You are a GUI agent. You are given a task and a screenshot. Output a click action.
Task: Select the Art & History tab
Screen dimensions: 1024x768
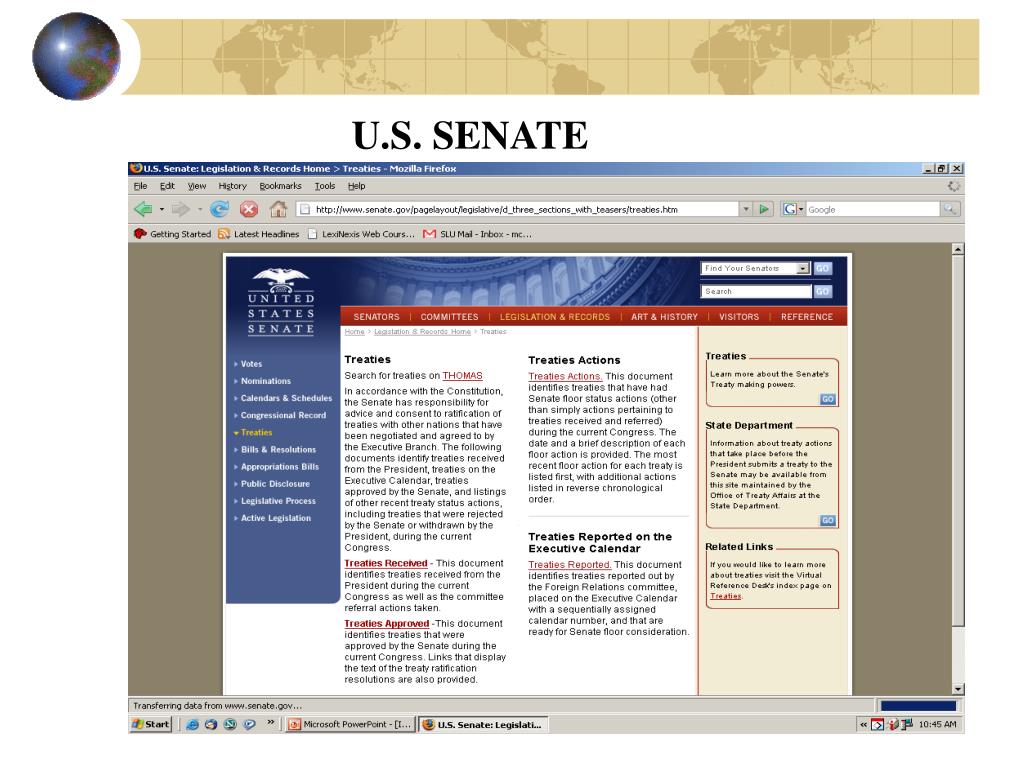[664, 317]
